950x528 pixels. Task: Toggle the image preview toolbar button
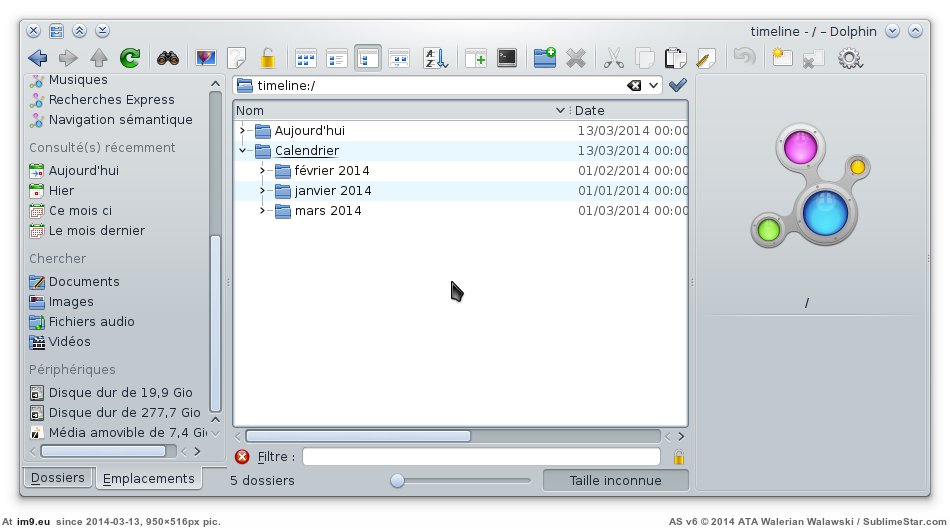coord(205,58)
